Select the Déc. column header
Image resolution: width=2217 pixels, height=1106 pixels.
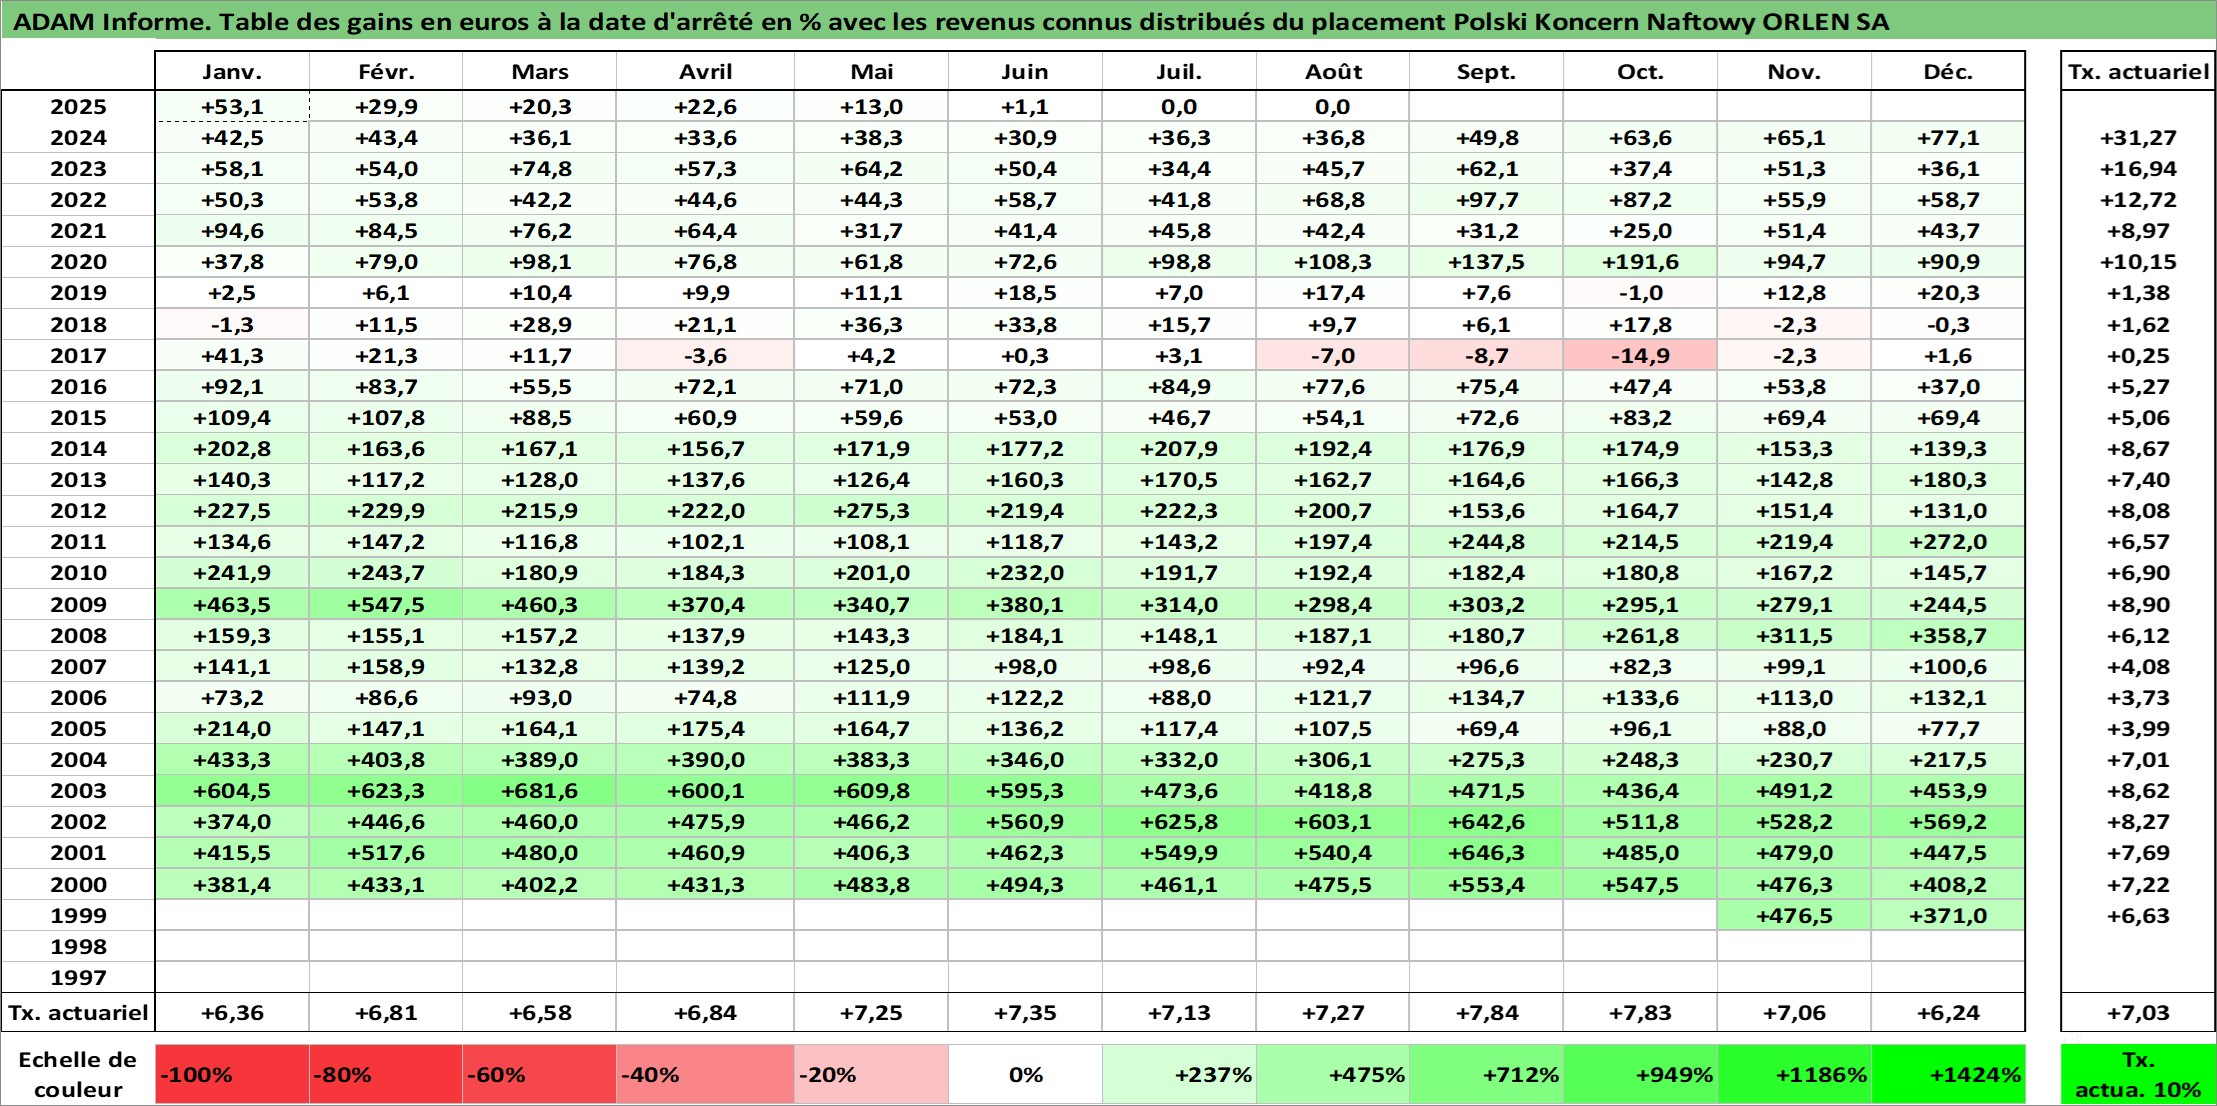tap(1948, 72)
